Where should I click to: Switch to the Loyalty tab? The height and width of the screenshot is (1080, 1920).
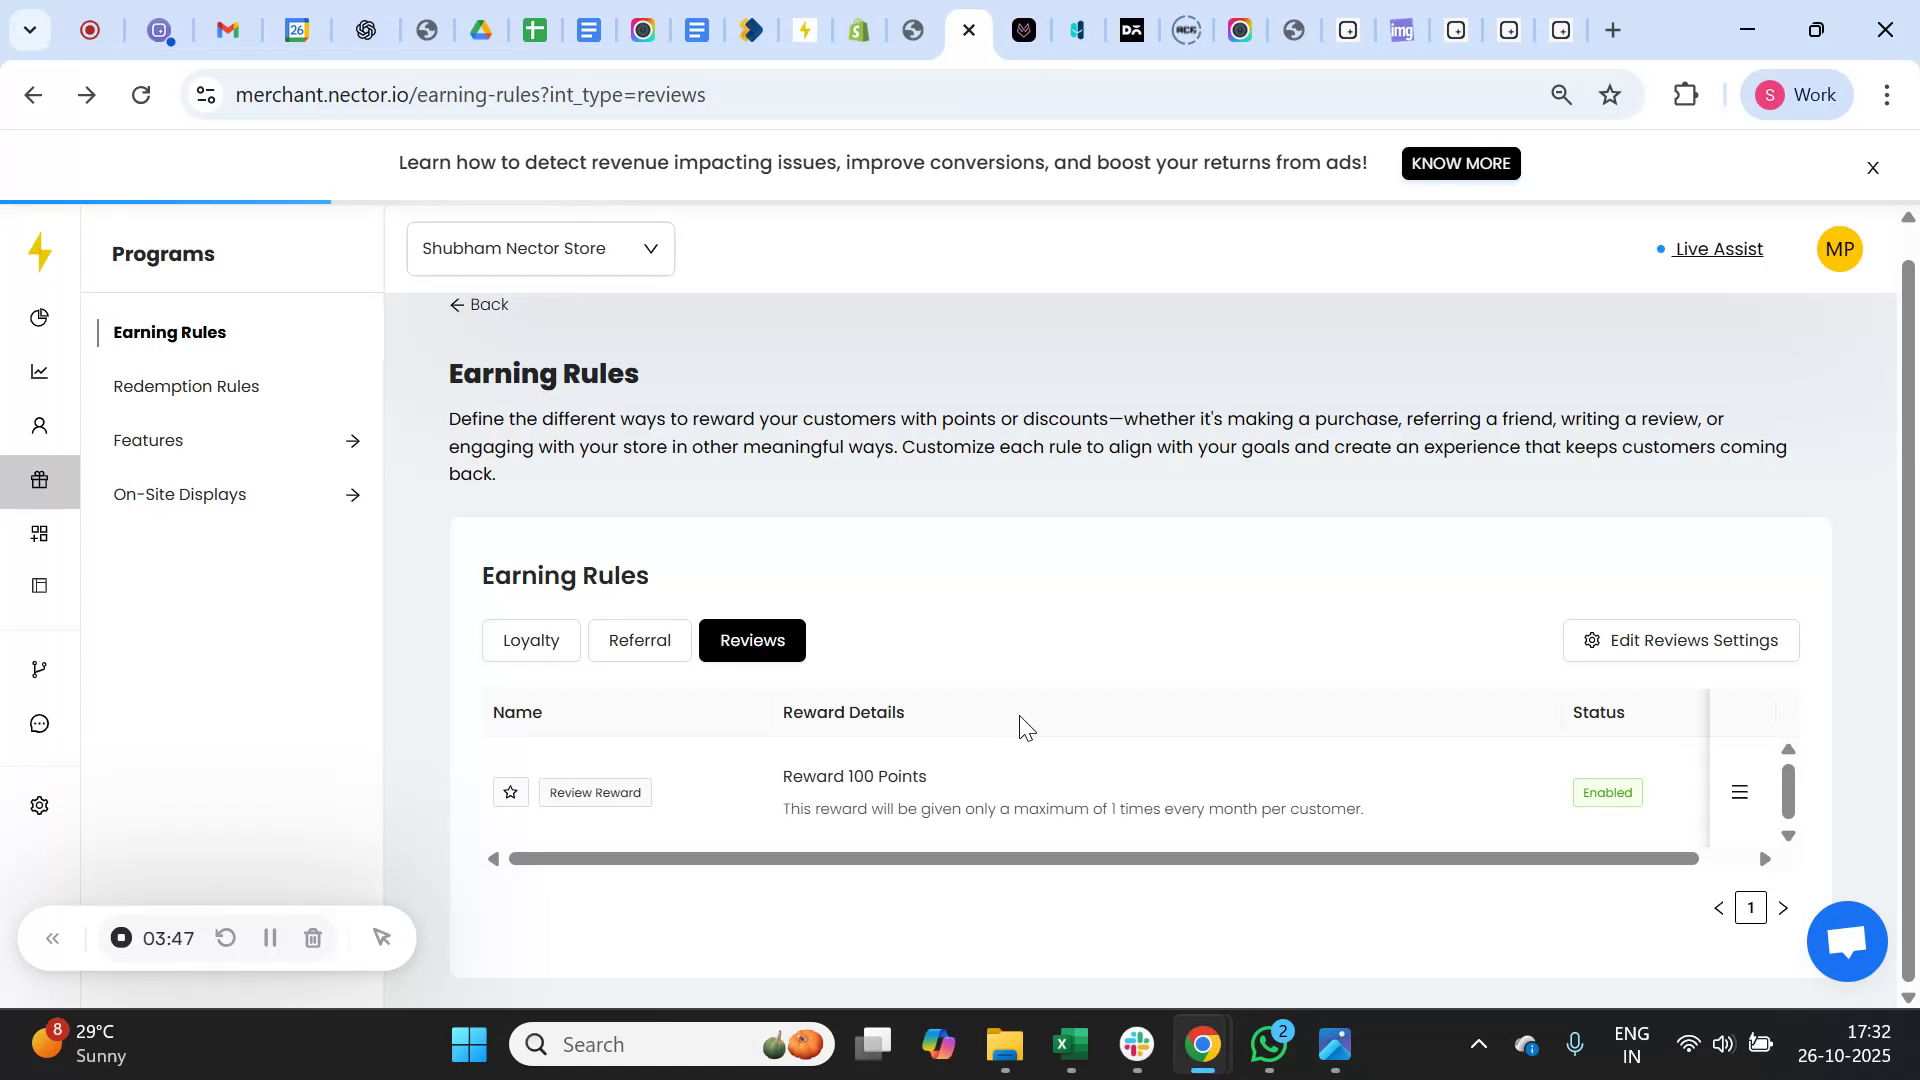[531, 640]
